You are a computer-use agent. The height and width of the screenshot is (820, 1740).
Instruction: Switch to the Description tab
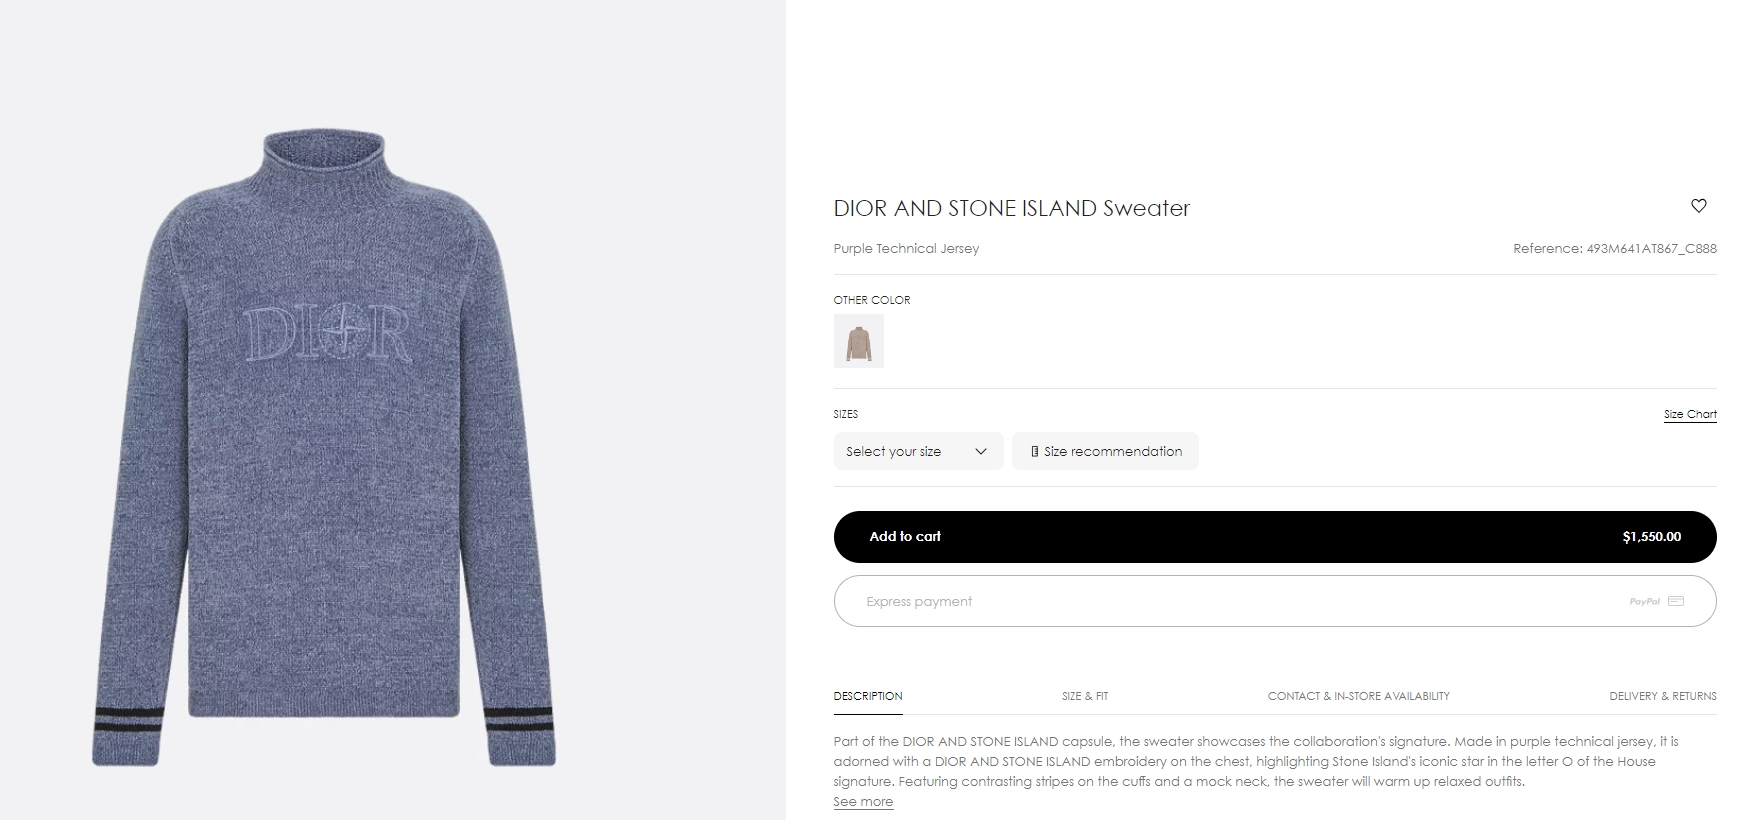(x=868, y=696)
